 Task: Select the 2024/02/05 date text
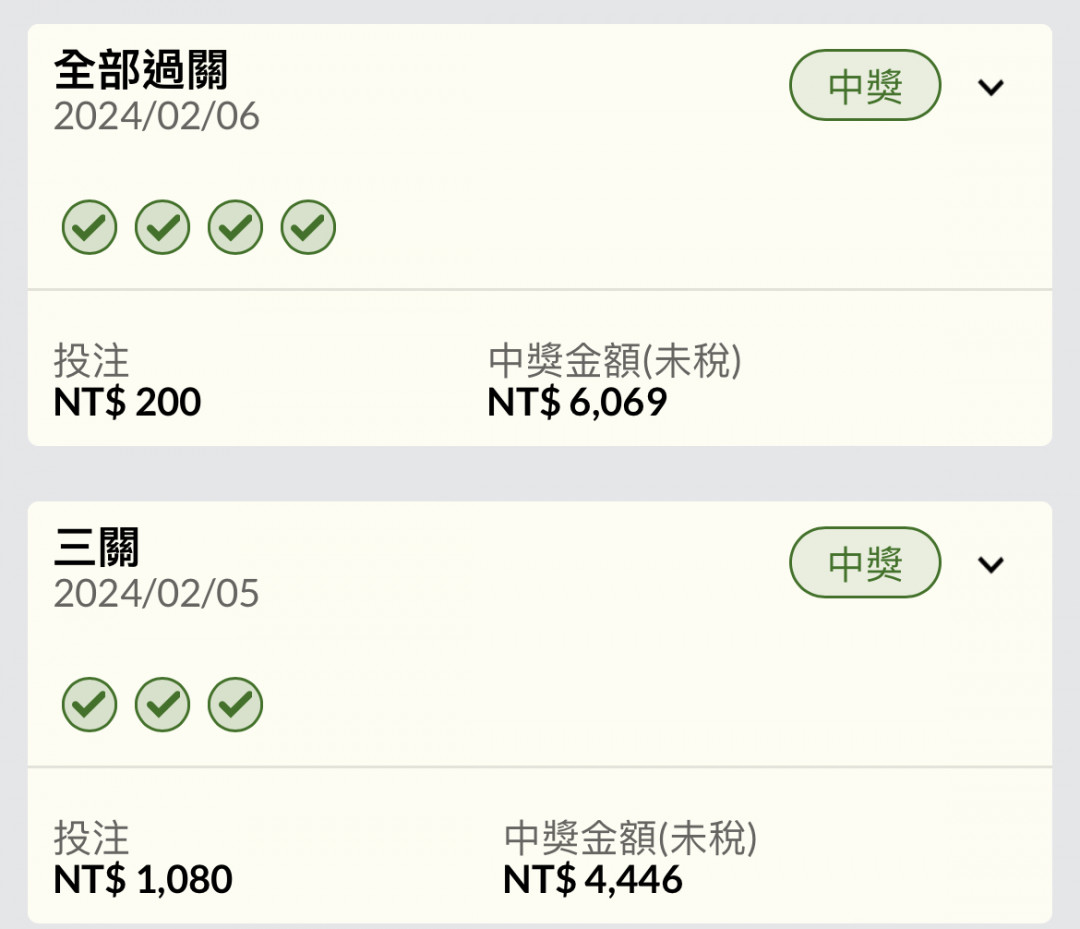tap(156, 593)
